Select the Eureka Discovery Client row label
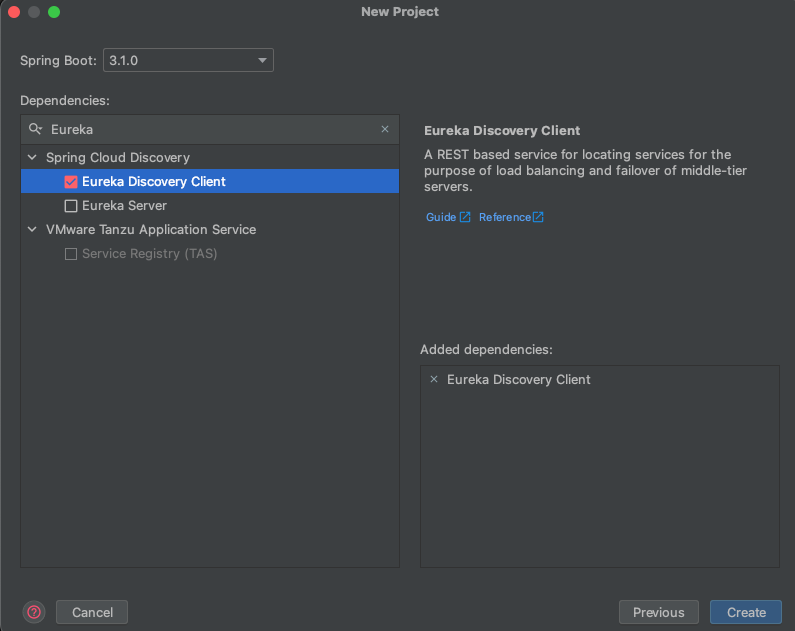This screenshot has height=631, width=795. [x=154, y=181]
